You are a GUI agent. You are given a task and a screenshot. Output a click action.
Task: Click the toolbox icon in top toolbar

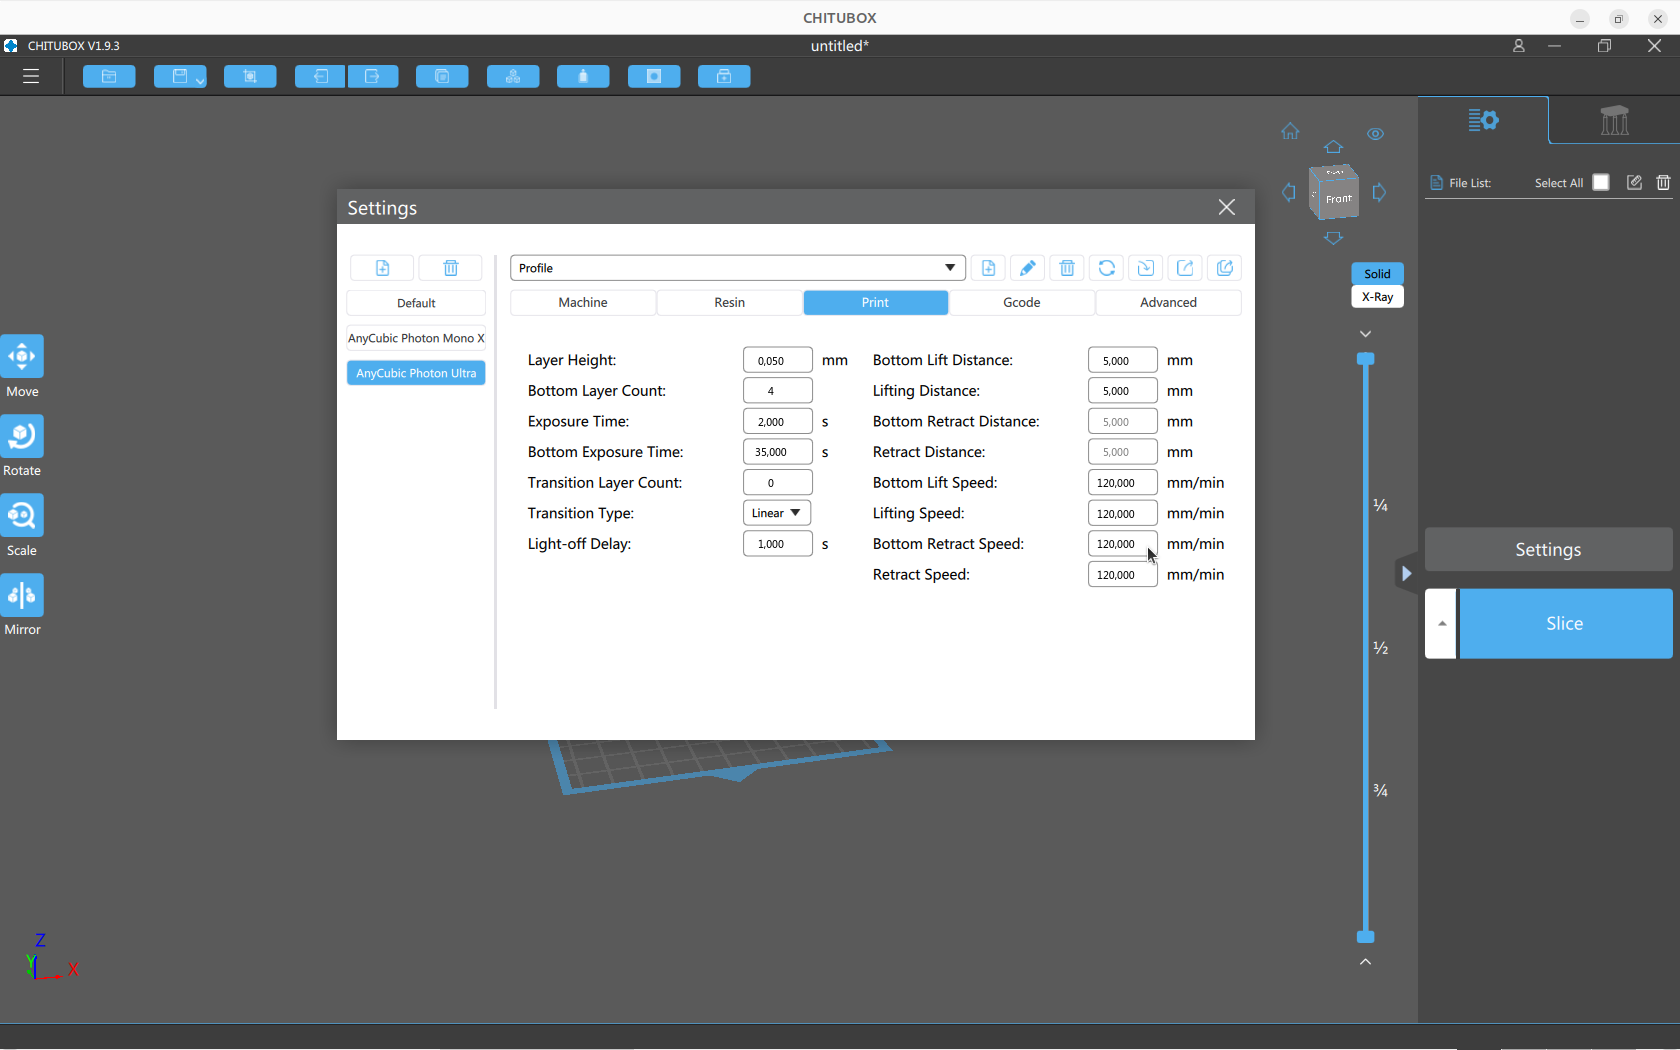[x=724, y=76]
